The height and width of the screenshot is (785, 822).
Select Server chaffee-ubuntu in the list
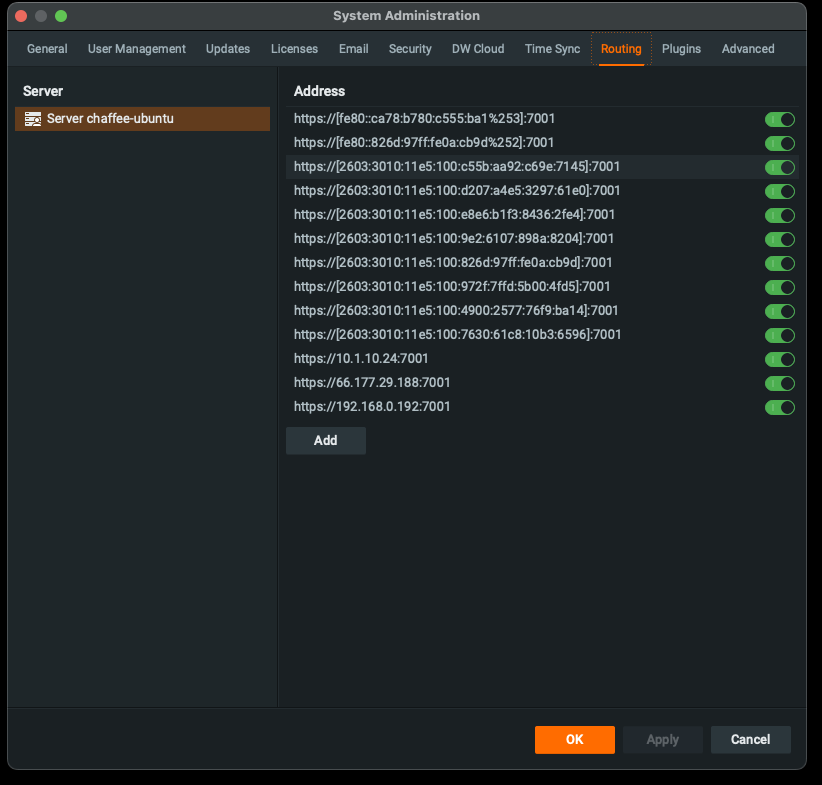(x=110, y=119)
